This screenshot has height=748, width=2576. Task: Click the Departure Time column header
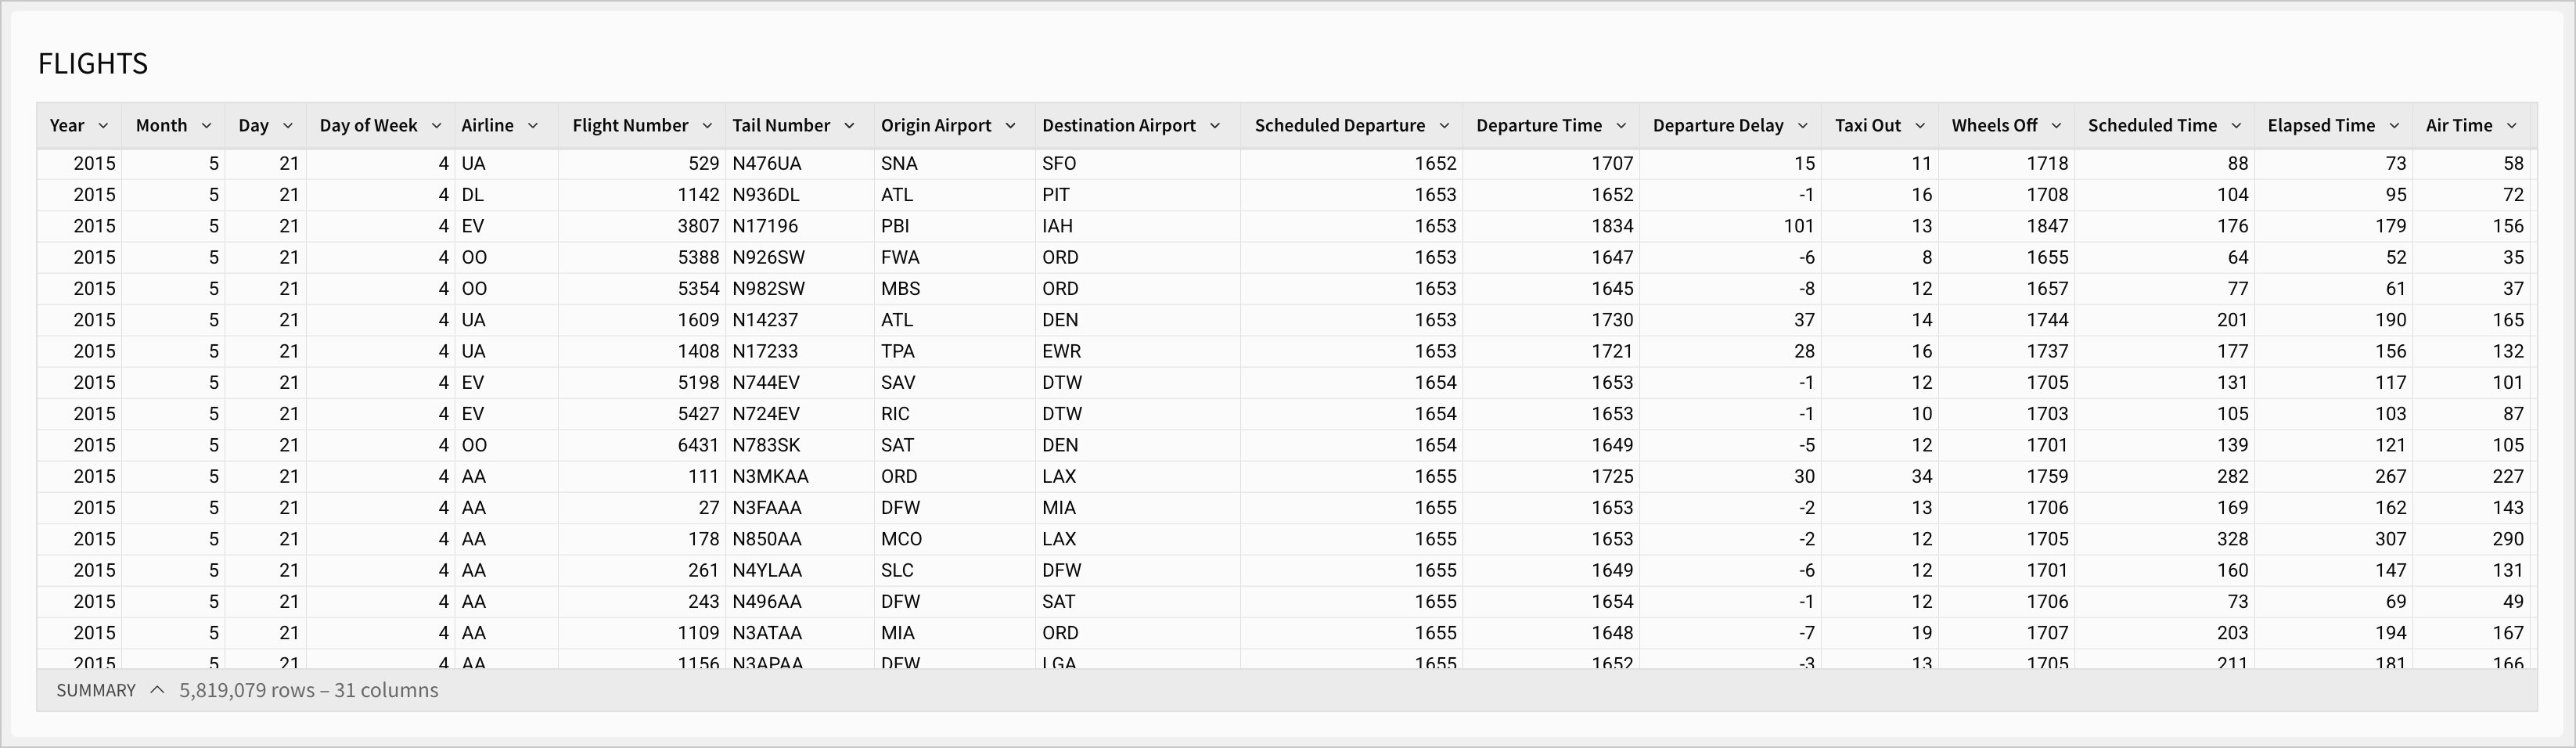(x=1538, y=126)
